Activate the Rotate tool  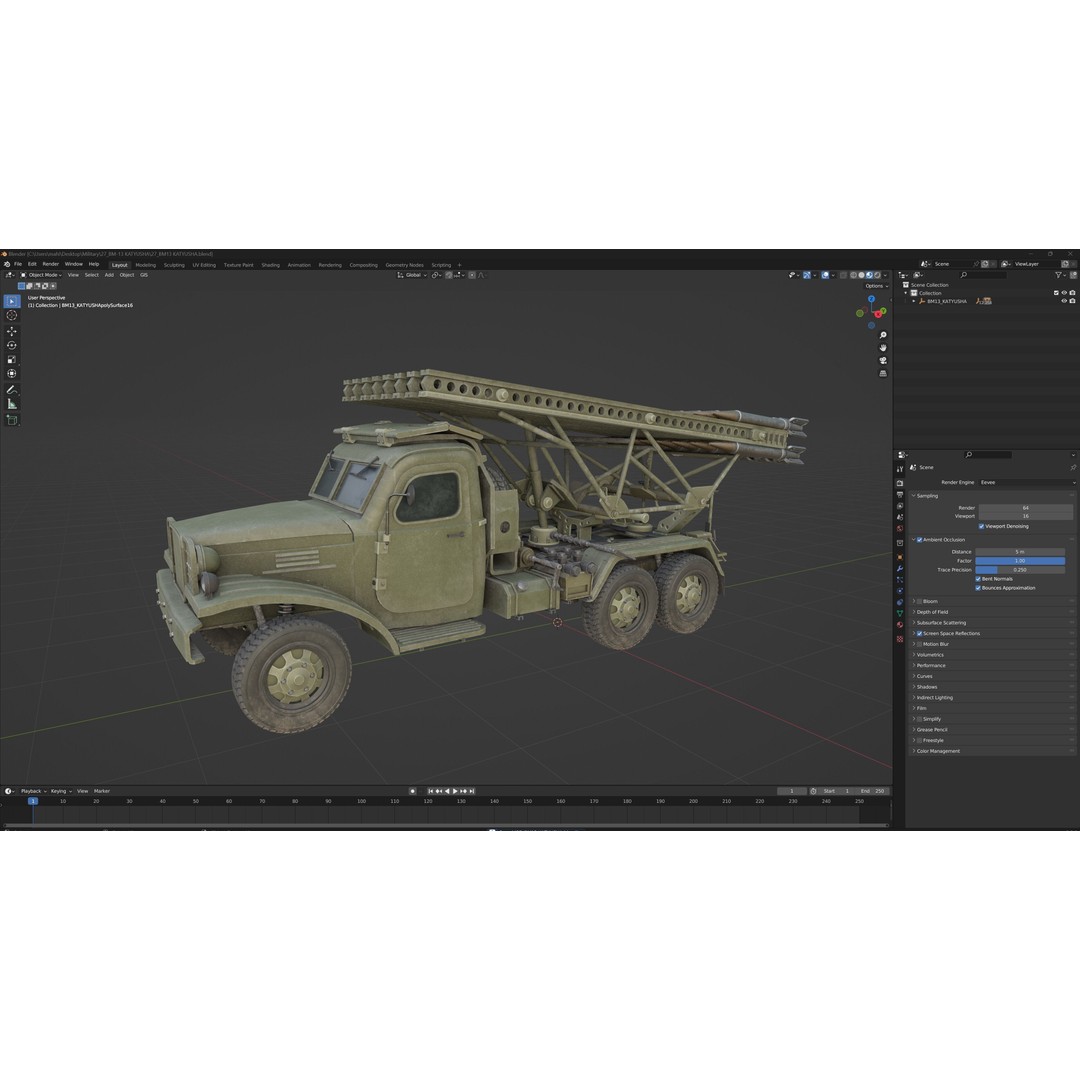pyautogui.click(x=12, y=345)
